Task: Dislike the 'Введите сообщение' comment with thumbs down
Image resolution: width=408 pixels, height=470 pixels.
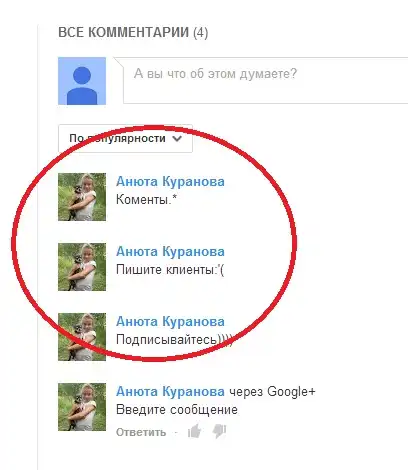Action: tap(219, 432)
